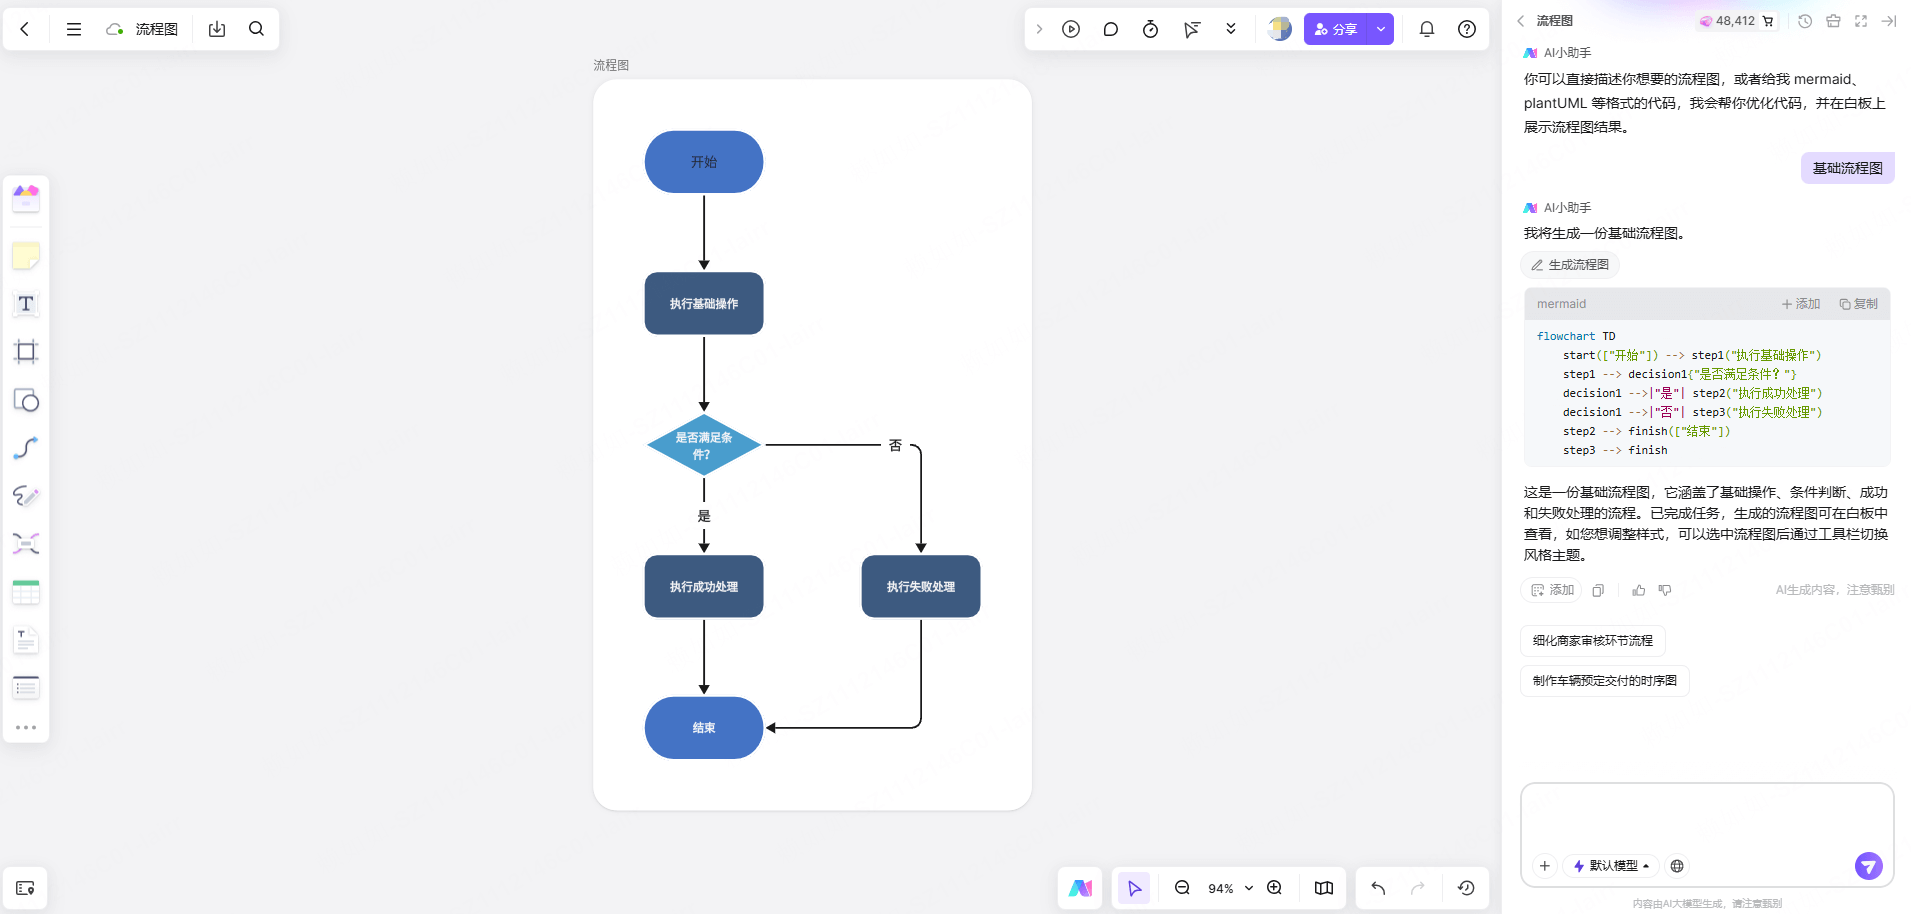Toggle the web search globe icon
Viewport: 1911px width, 914px height.
[1677, 866]
